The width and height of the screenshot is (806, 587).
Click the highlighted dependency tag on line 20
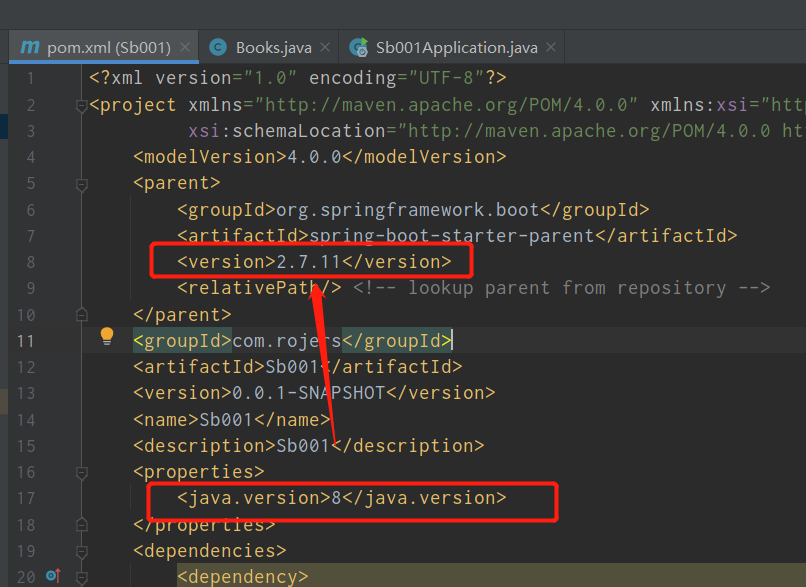click(x=243, y=577)
